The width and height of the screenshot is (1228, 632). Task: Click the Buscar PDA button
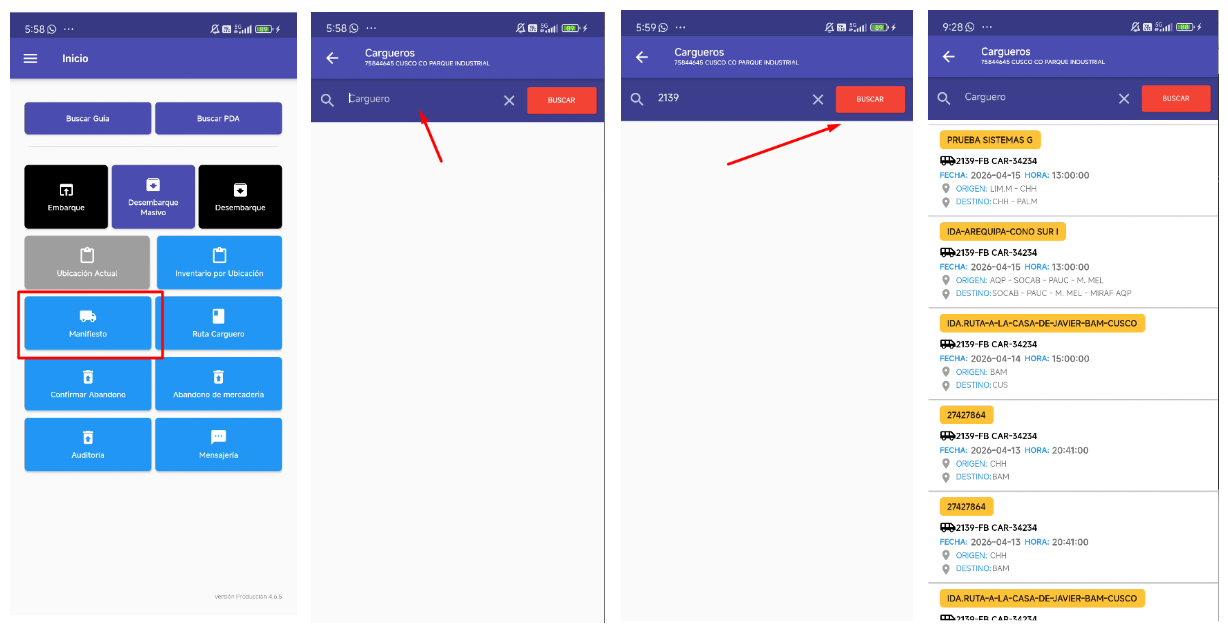pos(218,118)
